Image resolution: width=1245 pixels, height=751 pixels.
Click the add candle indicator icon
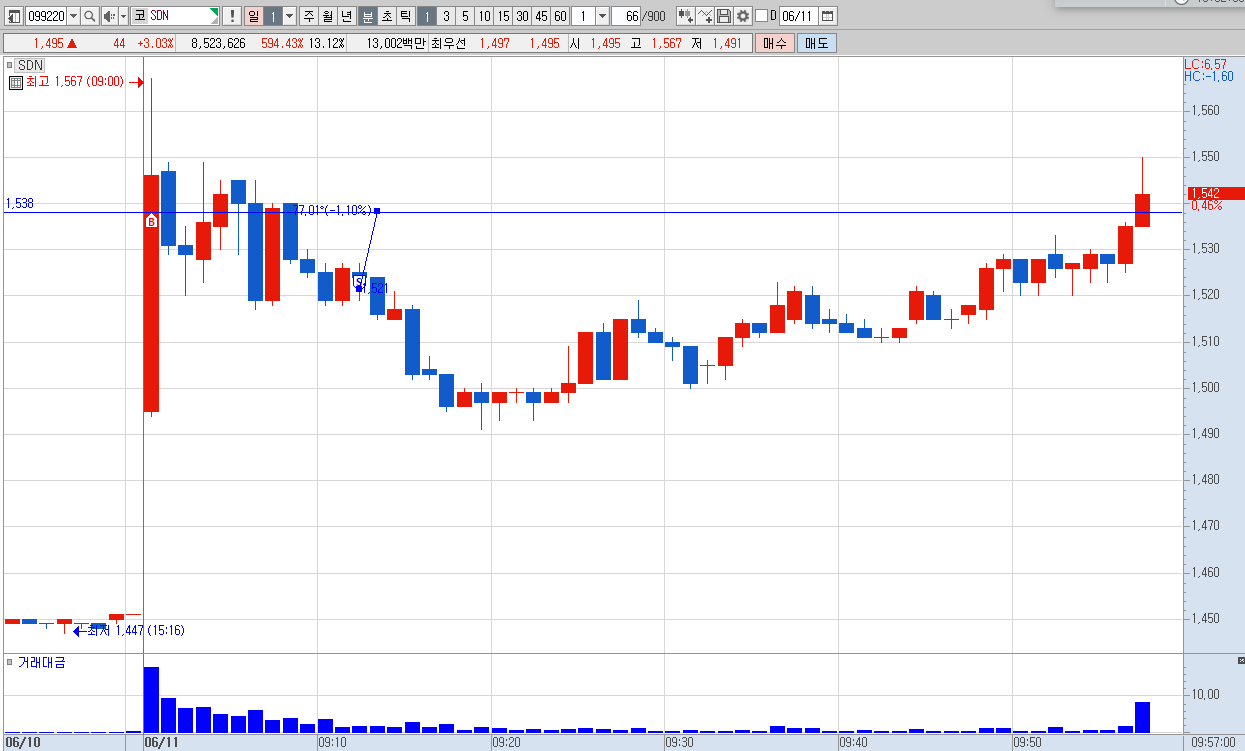[685, 16]
